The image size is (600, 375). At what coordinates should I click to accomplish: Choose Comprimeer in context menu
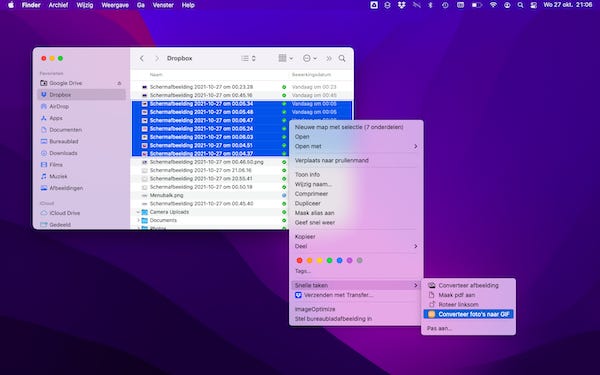[x=356, y=194]
